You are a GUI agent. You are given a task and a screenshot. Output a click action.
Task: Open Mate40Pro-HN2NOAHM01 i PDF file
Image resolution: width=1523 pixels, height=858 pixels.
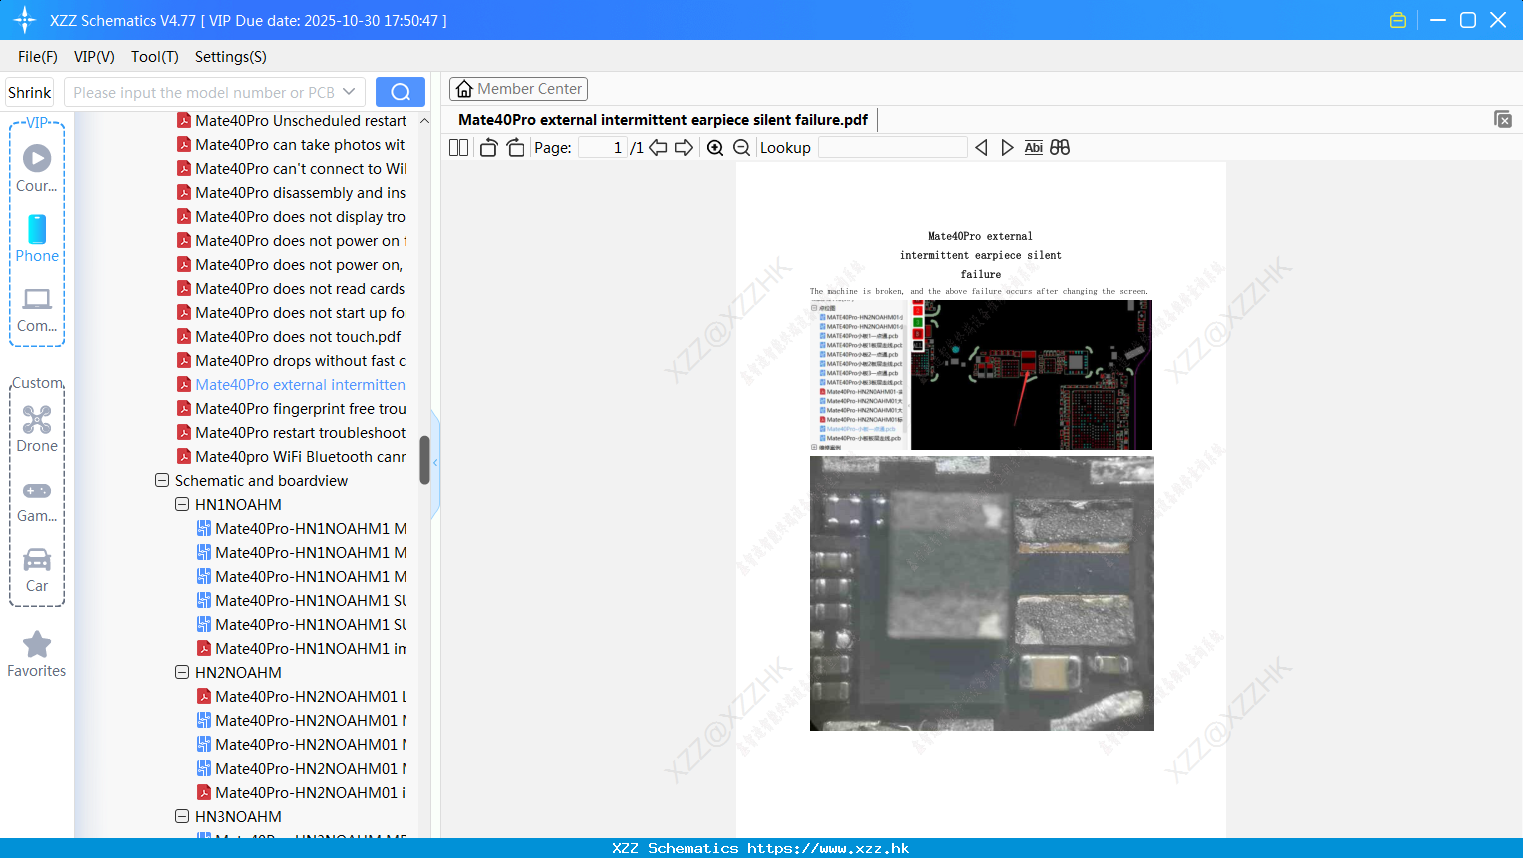click(x=302, y=792)
